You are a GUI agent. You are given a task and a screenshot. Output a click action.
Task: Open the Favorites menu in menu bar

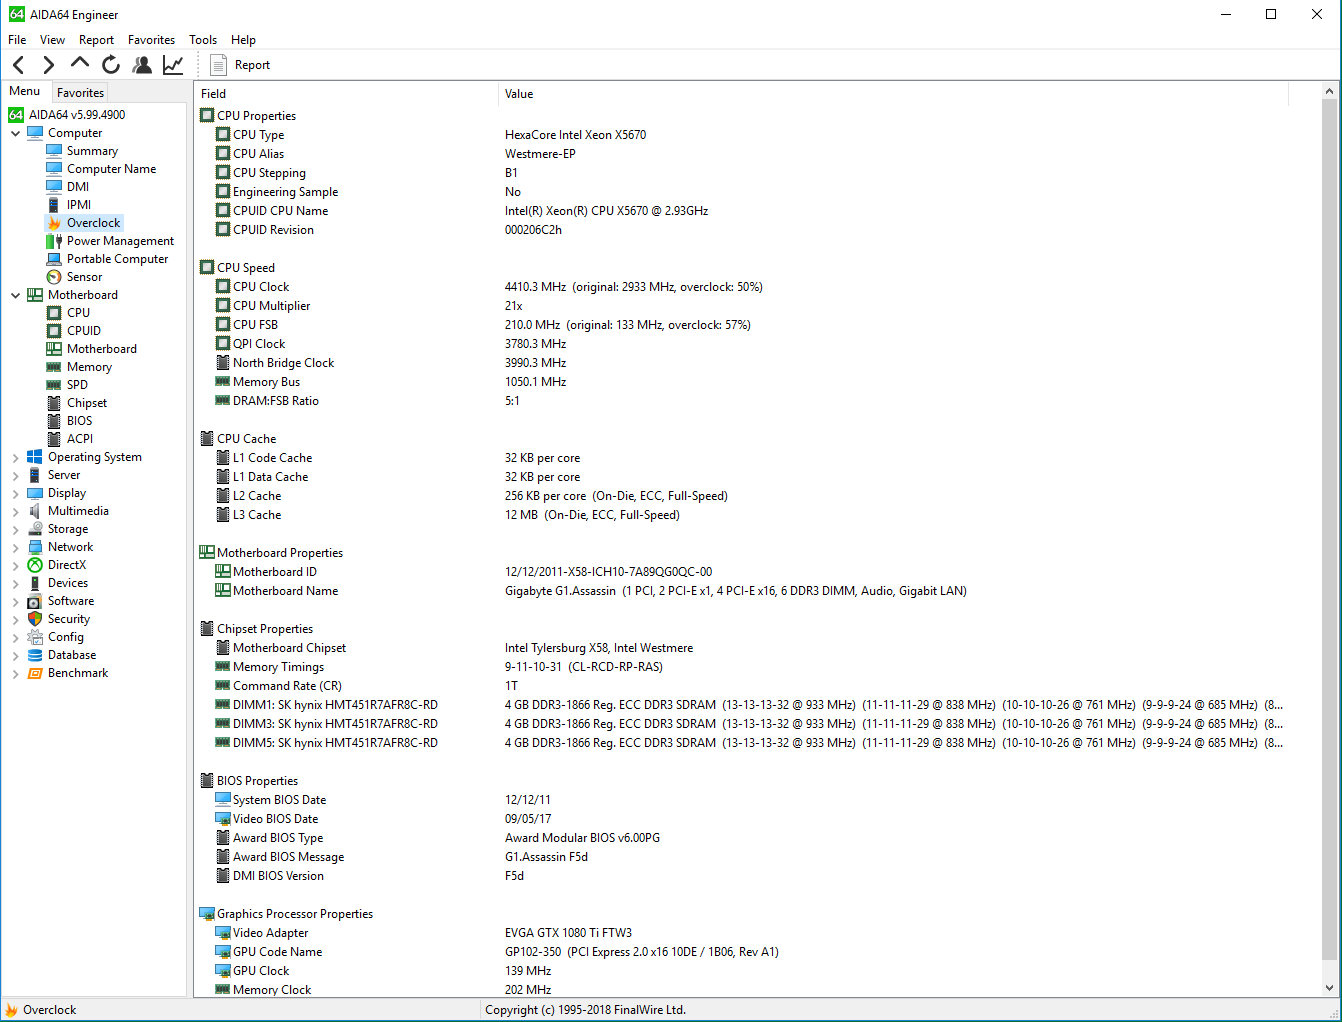pyautogui.click(x=151, y=40)
